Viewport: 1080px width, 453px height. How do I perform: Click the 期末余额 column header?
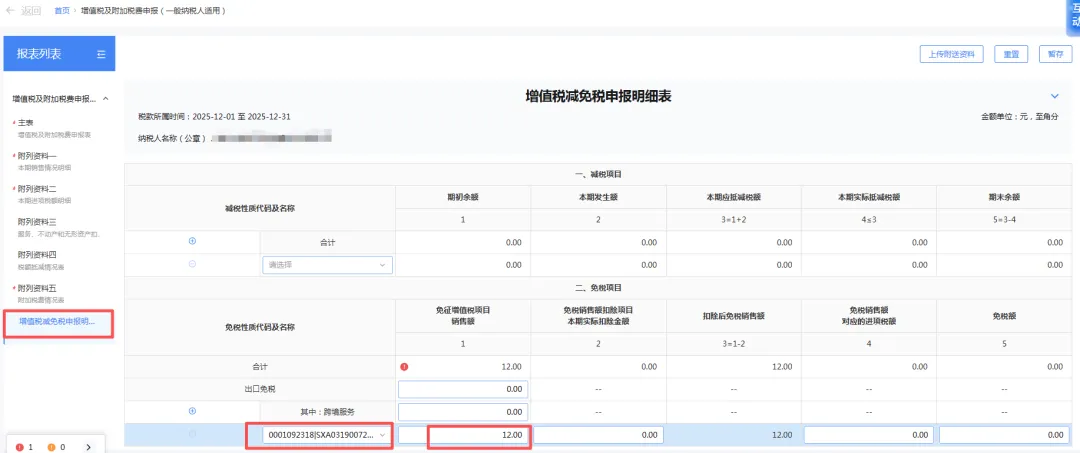point(1004,197)
